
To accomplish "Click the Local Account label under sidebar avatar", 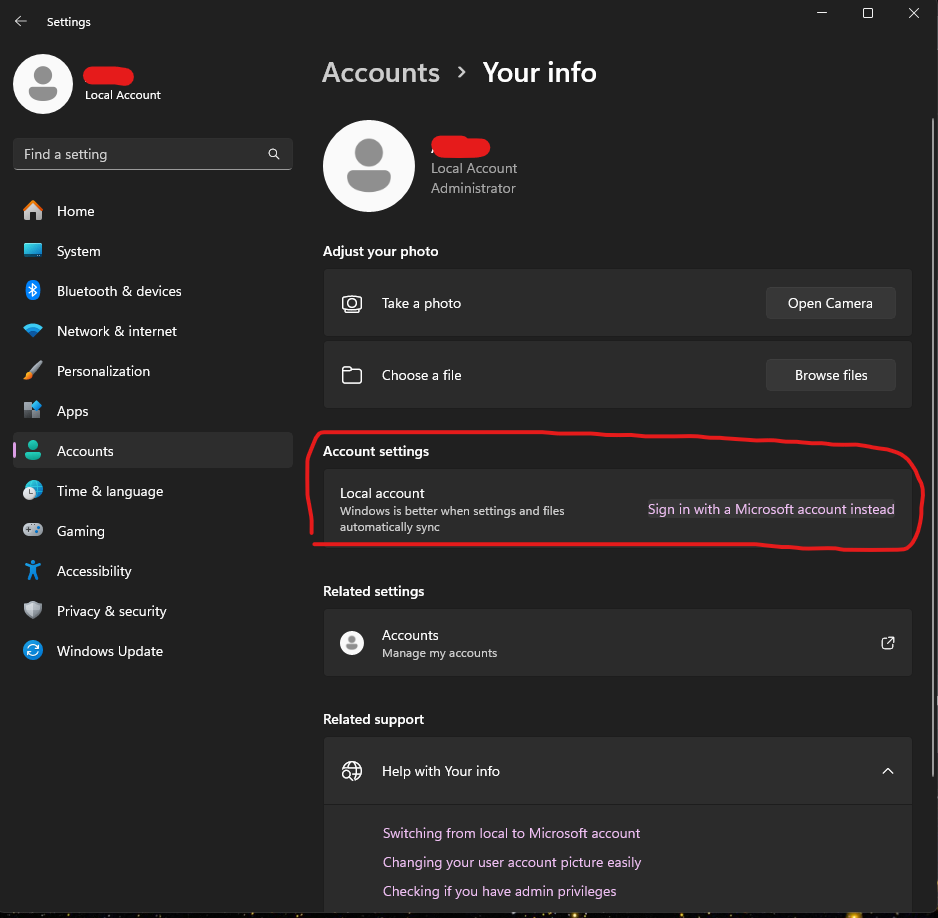I will point(123,94).
